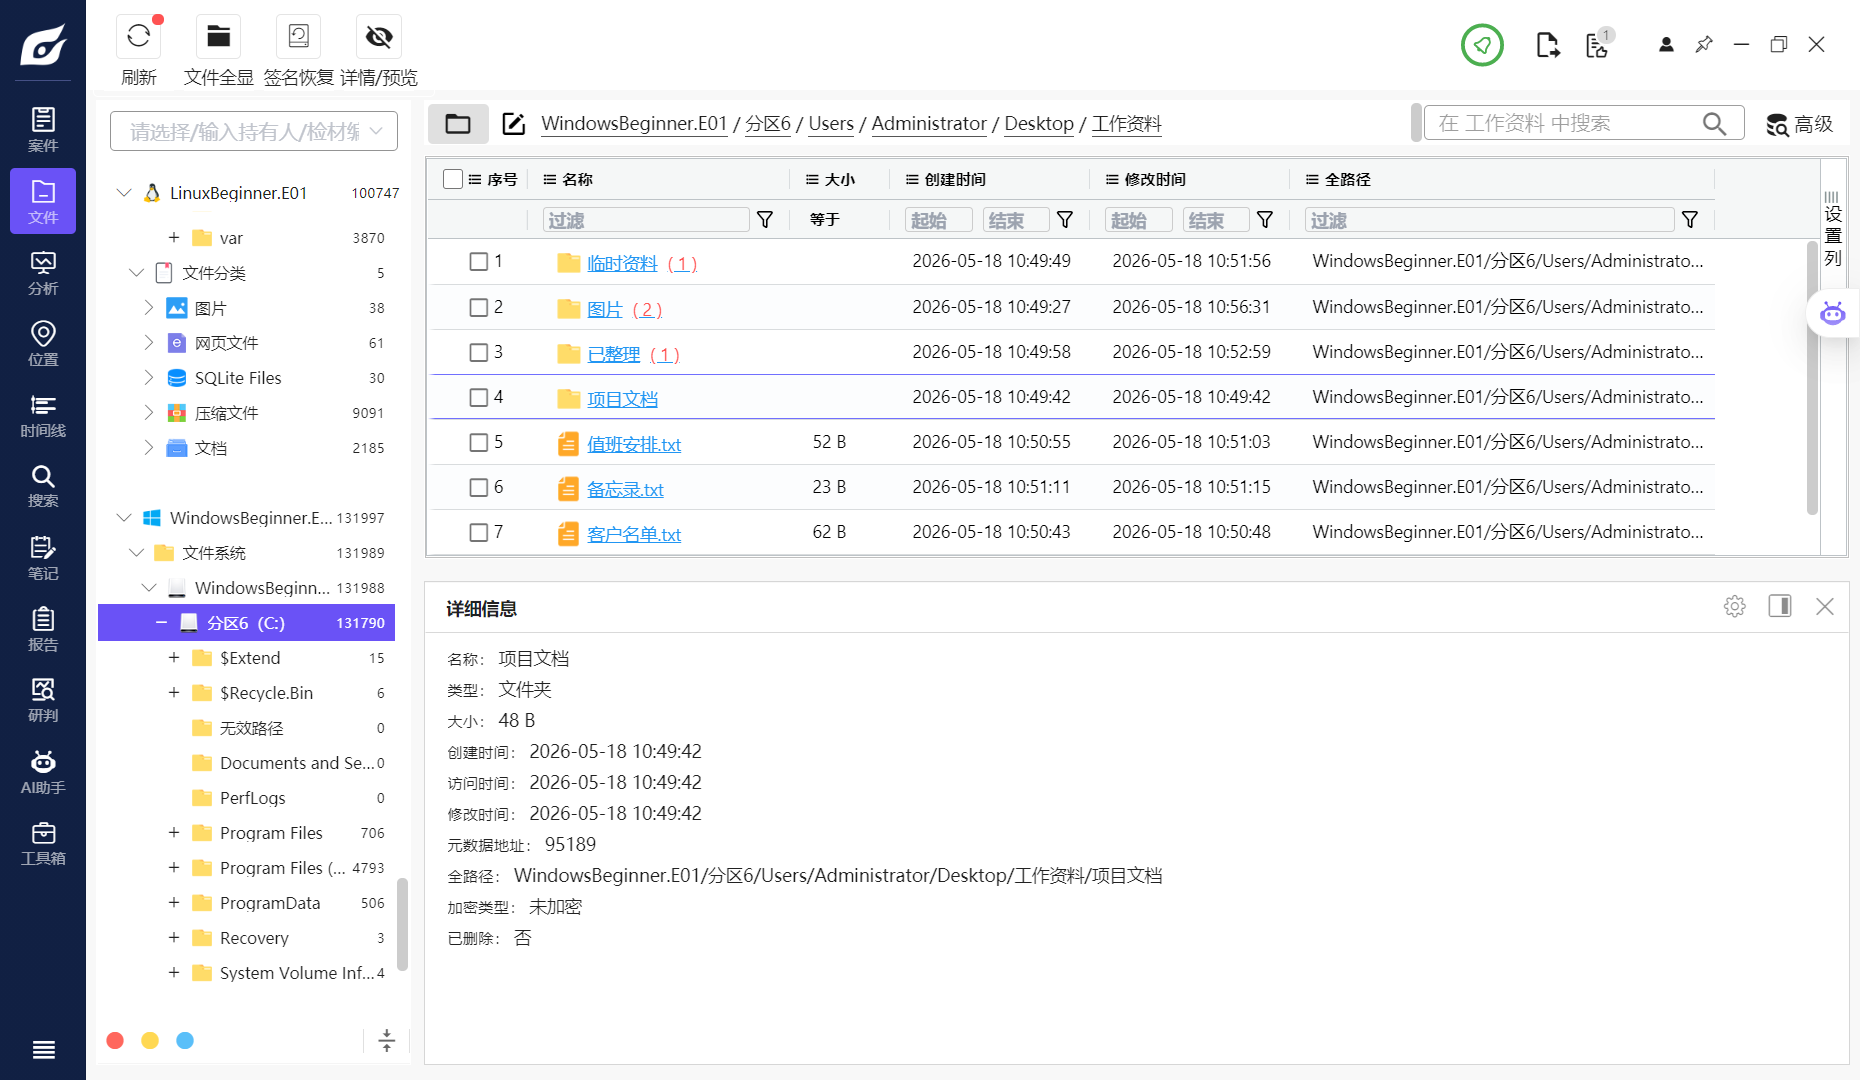
Task: Open 高级 advanced search
Action: click(x=1799, y=124)
